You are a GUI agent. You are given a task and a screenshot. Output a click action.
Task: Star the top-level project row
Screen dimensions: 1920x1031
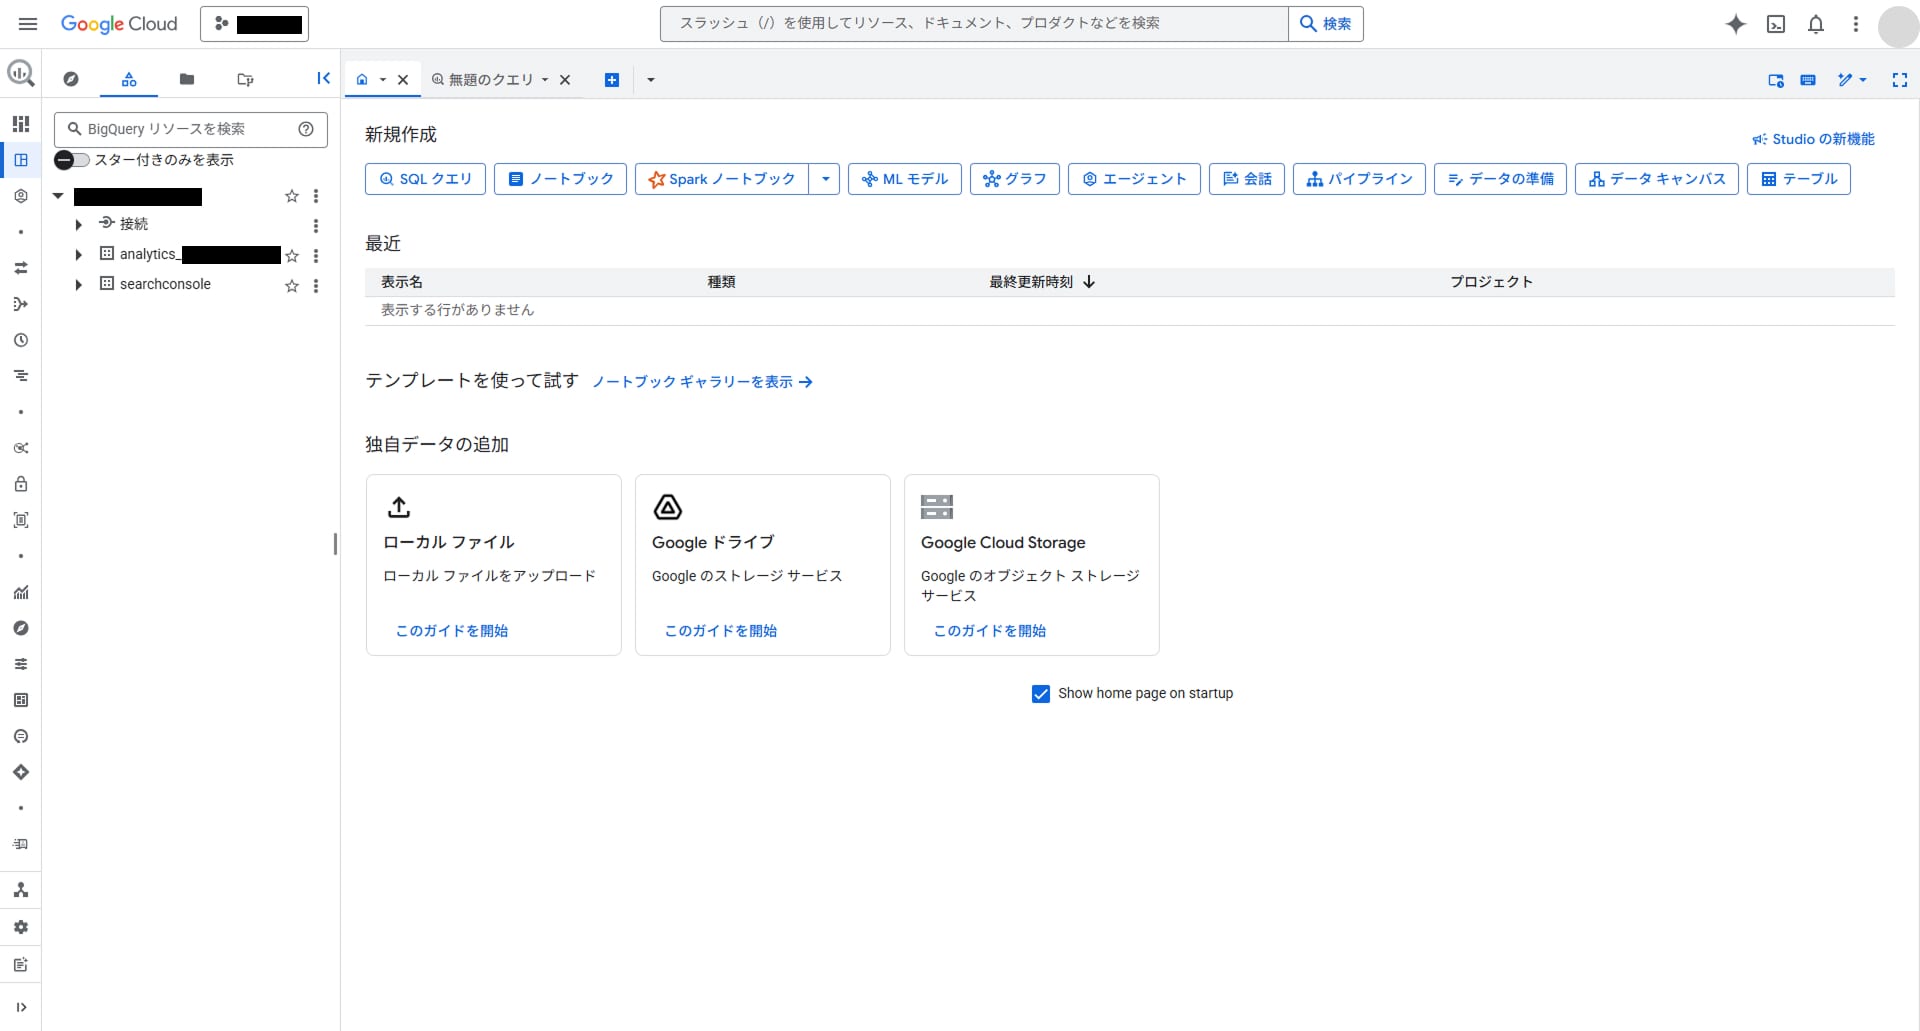point(292,196)
